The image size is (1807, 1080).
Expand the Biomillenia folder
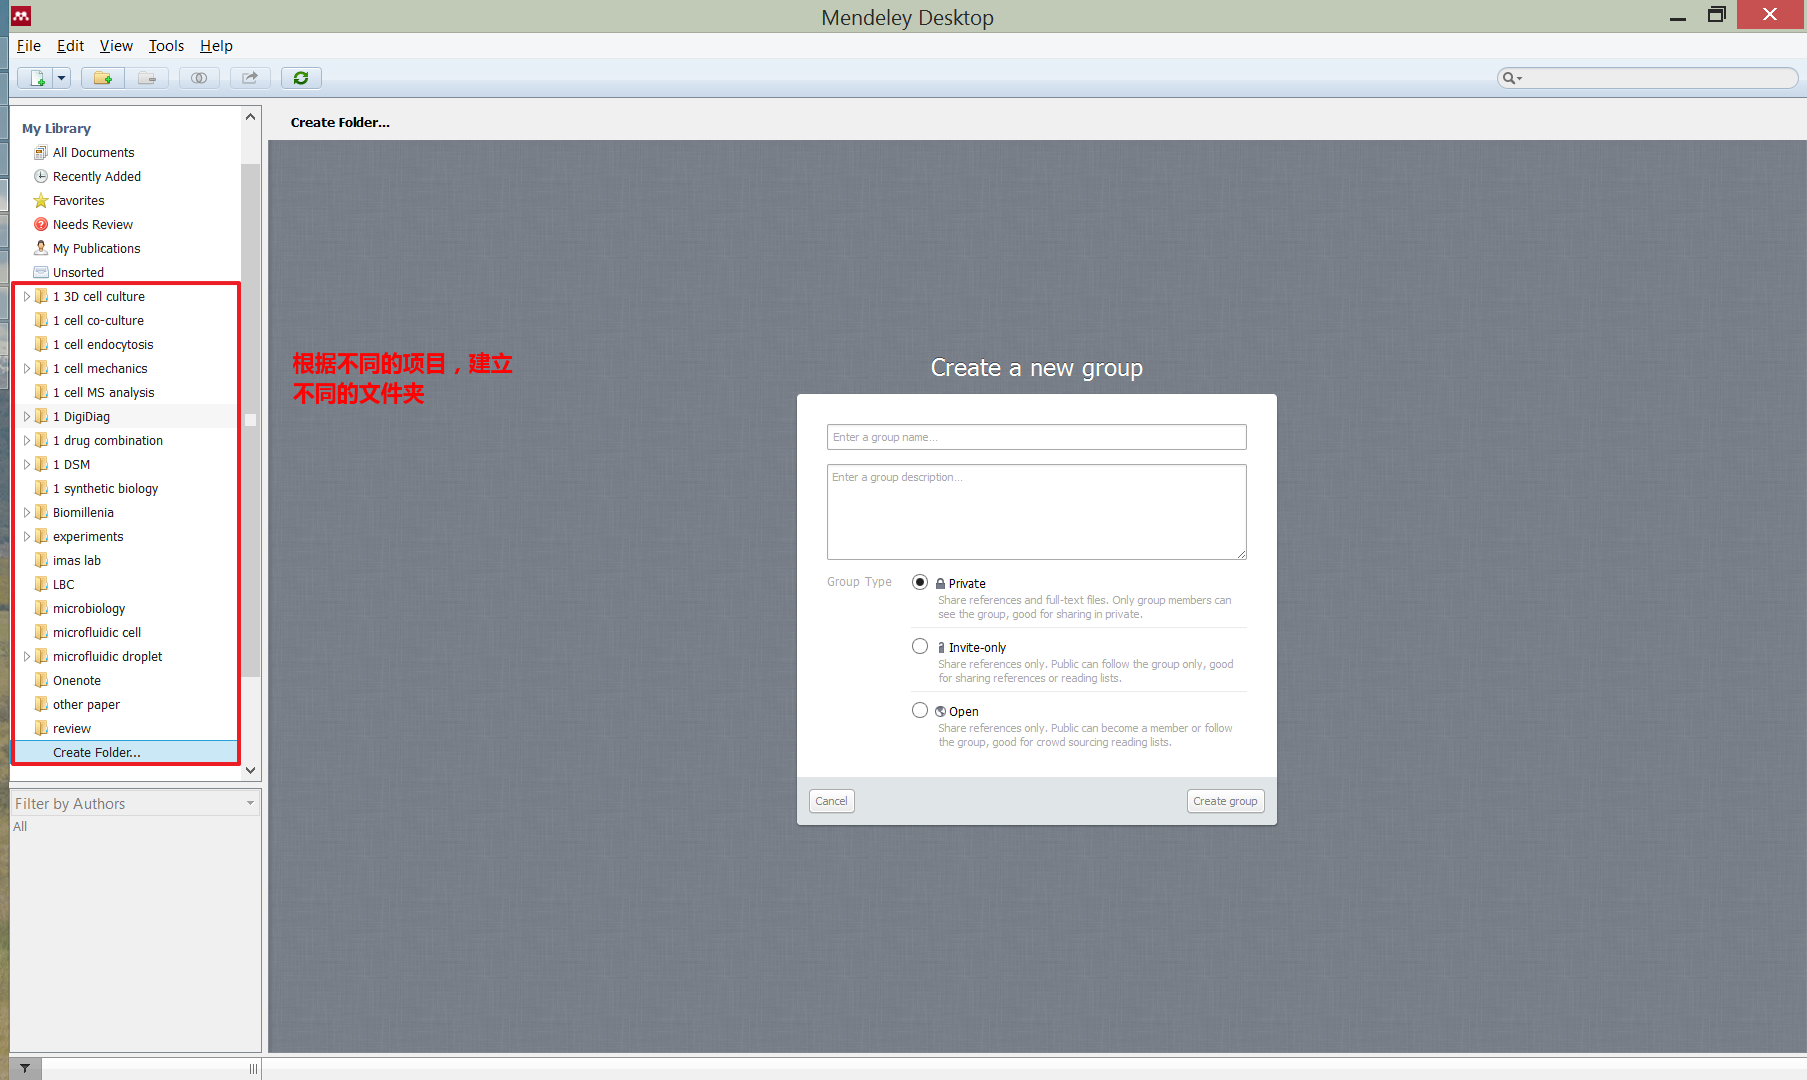27,512
